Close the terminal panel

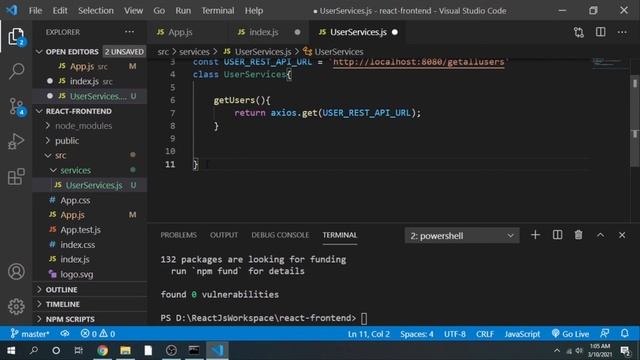click(622, 235)
